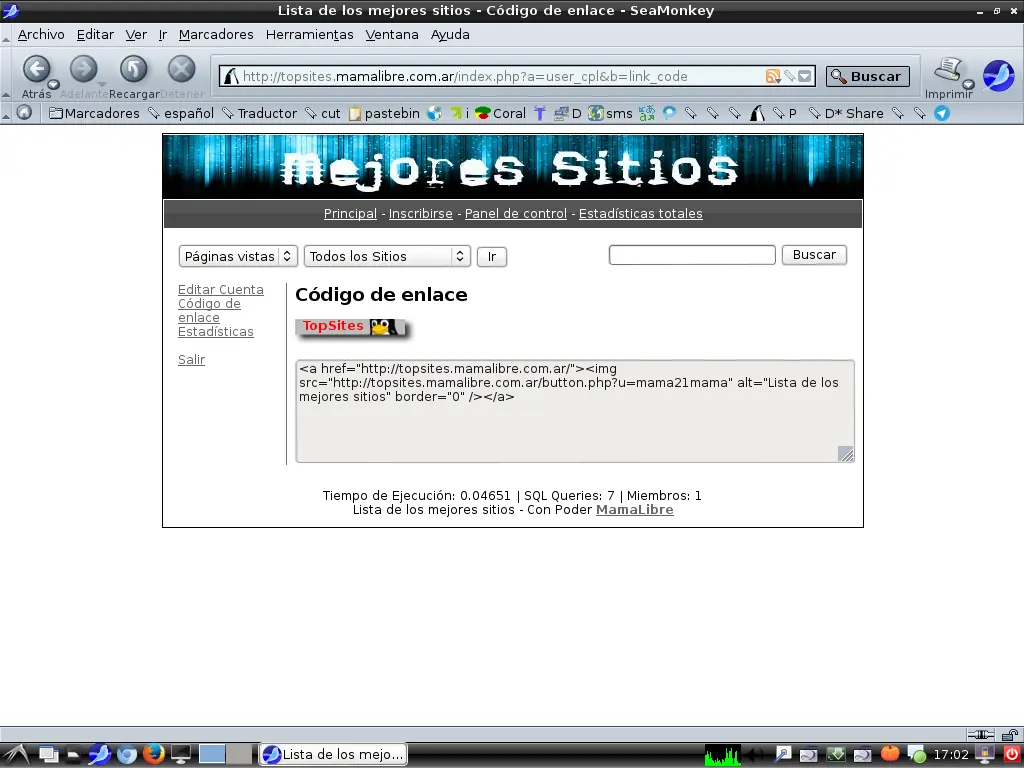This screenshot has width=1024, height=768.
Task: Click inside the site search input field
Action: 691,254
